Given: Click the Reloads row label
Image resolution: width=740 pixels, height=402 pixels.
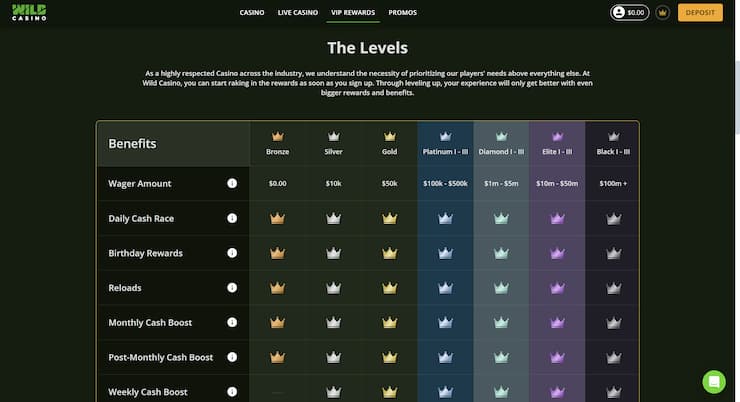Looking at the screenshot, I should 125,288.
